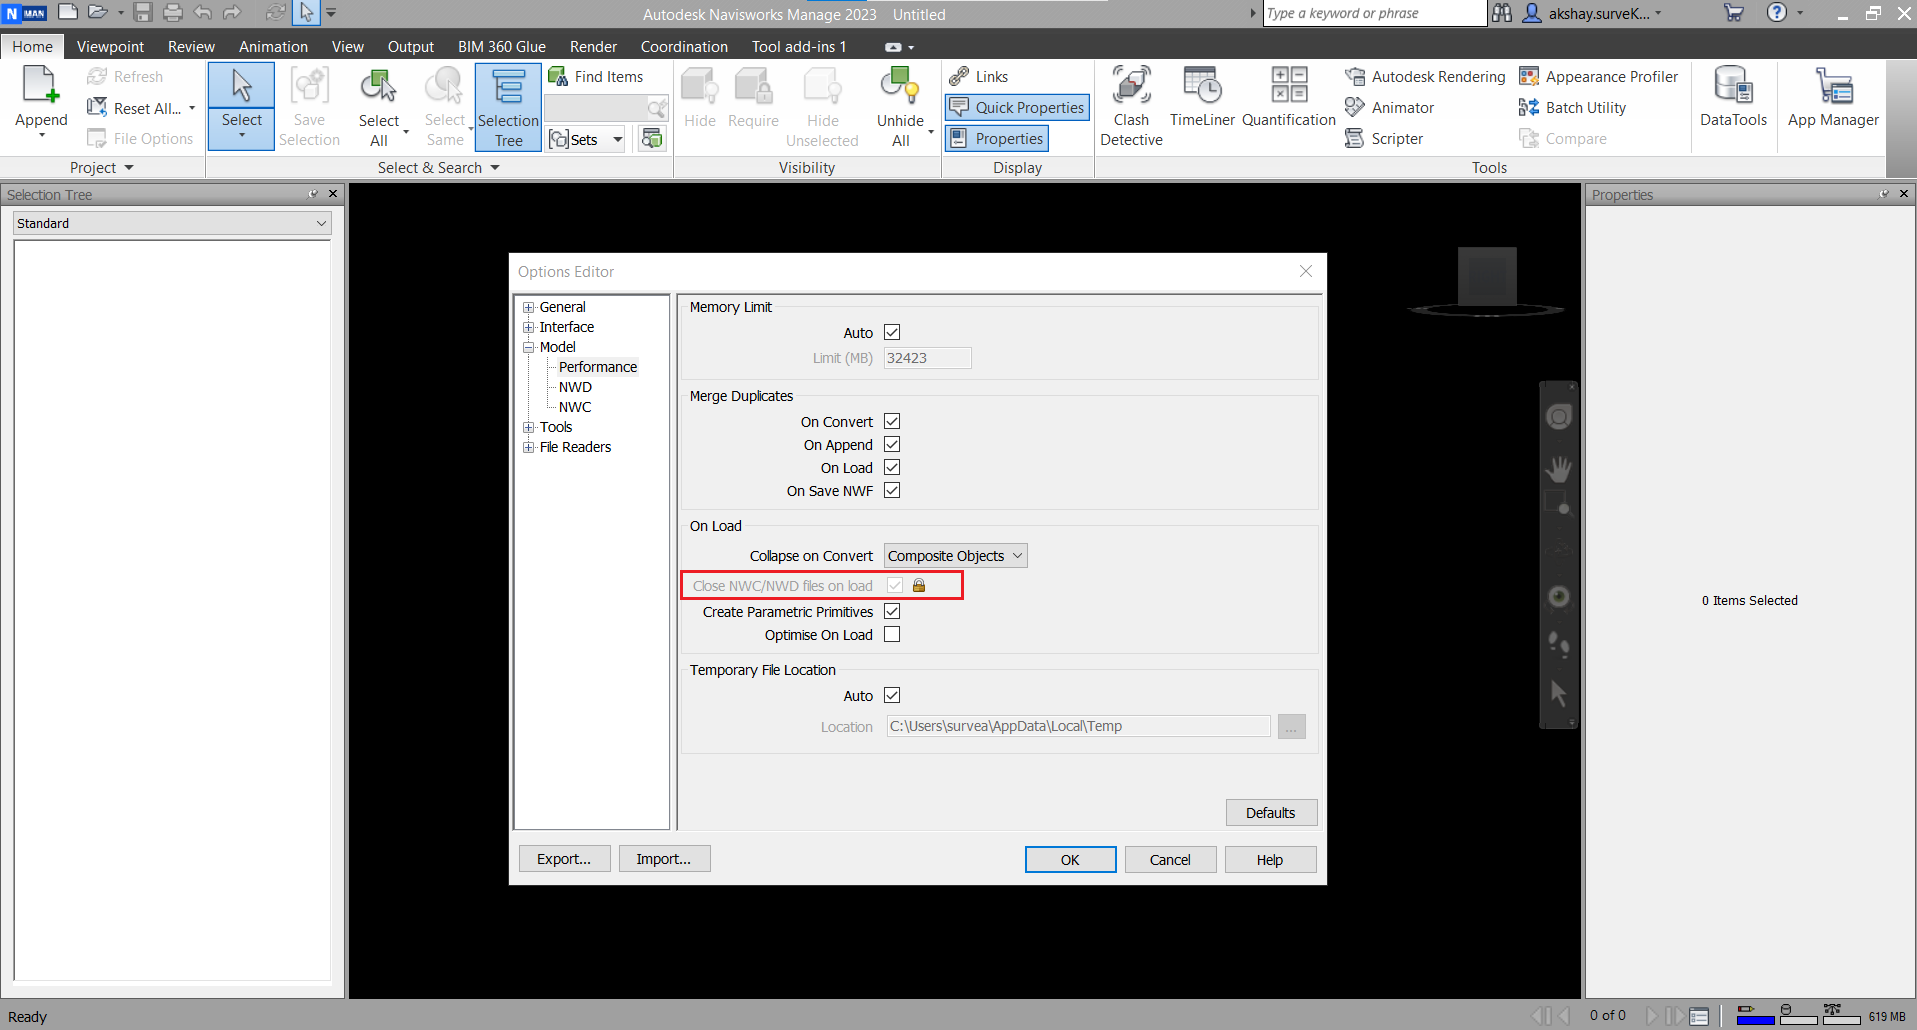Screen dimensions: 1917x1030
Task: Toggle Create Parametric Primitives checkbox
Action: click(892, 611)
